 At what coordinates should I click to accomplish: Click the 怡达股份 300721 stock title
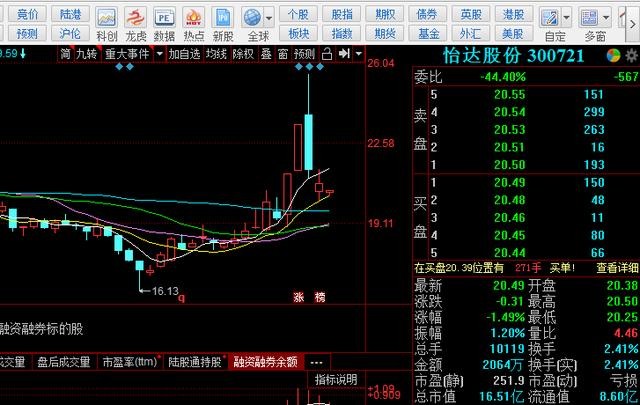(513, 56)
